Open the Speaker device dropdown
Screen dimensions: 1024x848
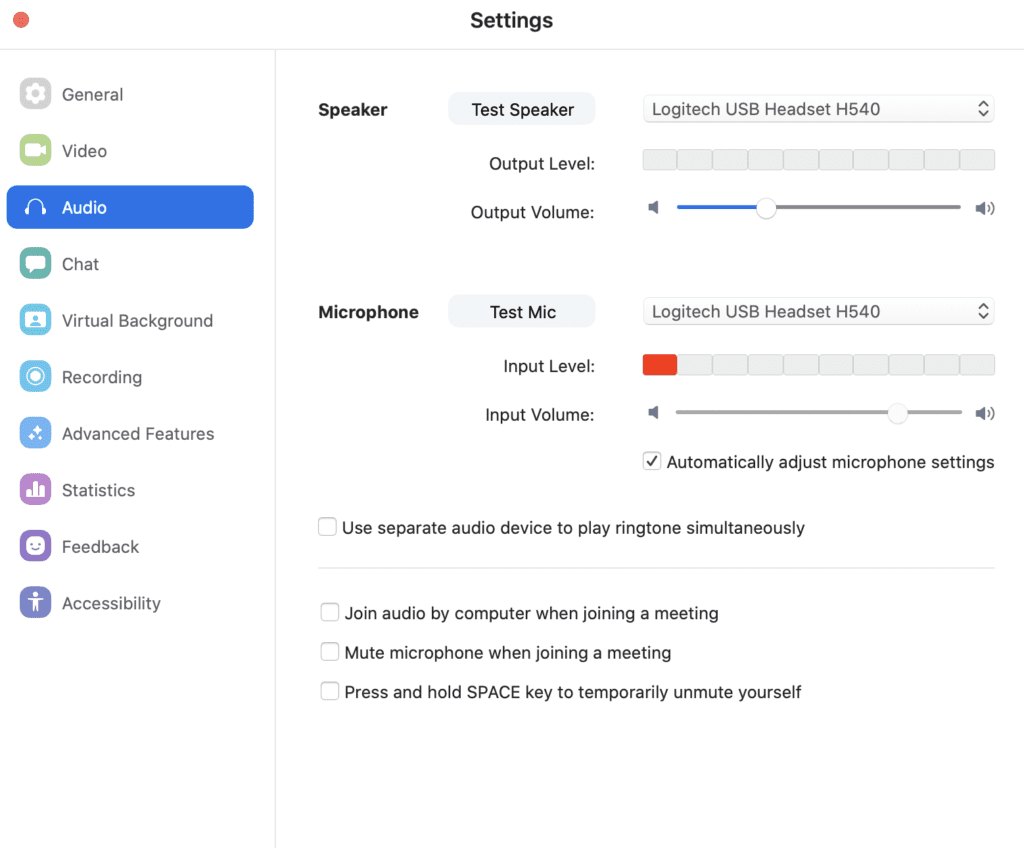(x=818, y=109)
